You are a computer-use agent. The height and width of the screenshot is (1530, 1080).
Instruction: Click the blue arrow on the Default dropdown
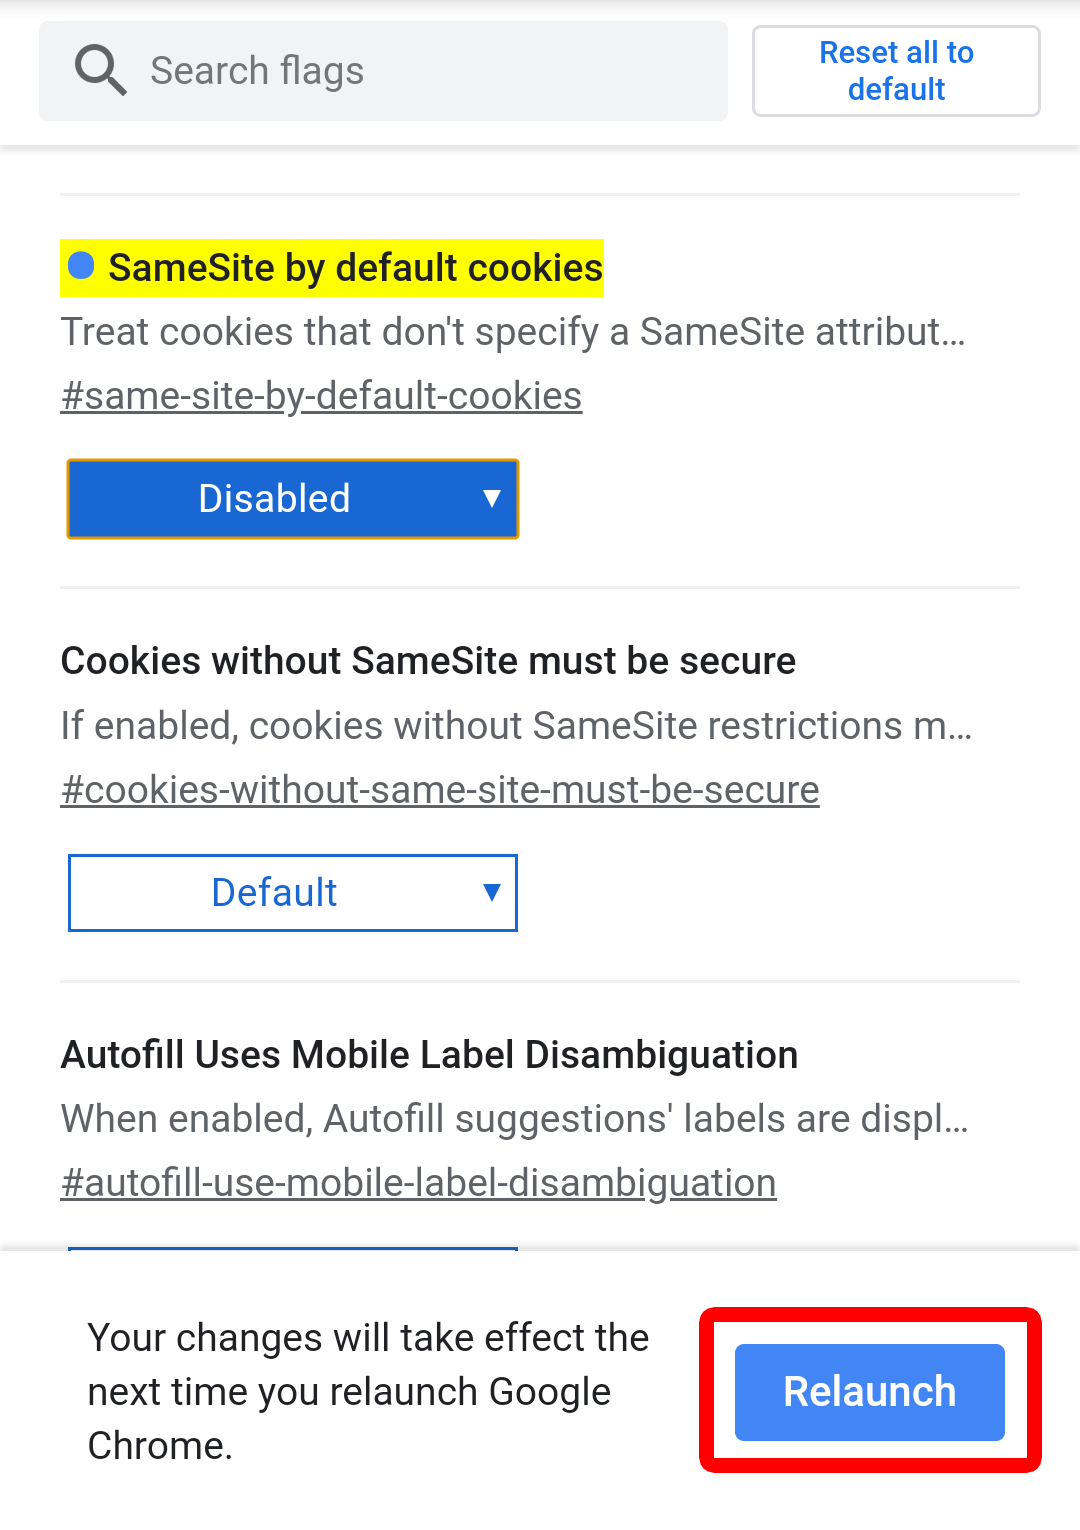tap(491, 892)
